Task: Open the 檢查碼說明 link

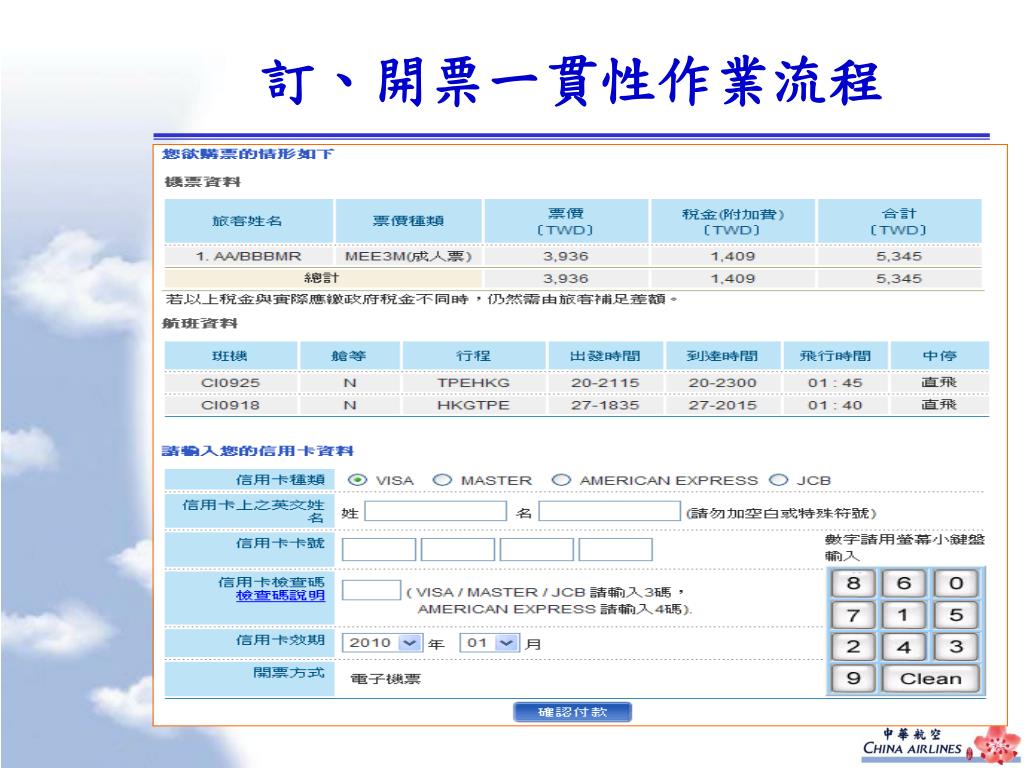Action: pos(280,596)
